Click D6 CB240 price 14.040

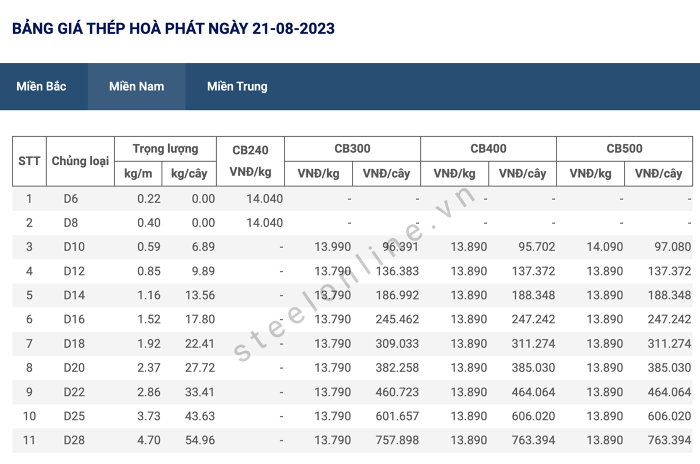pyautogui.click(x=265, y=199)
